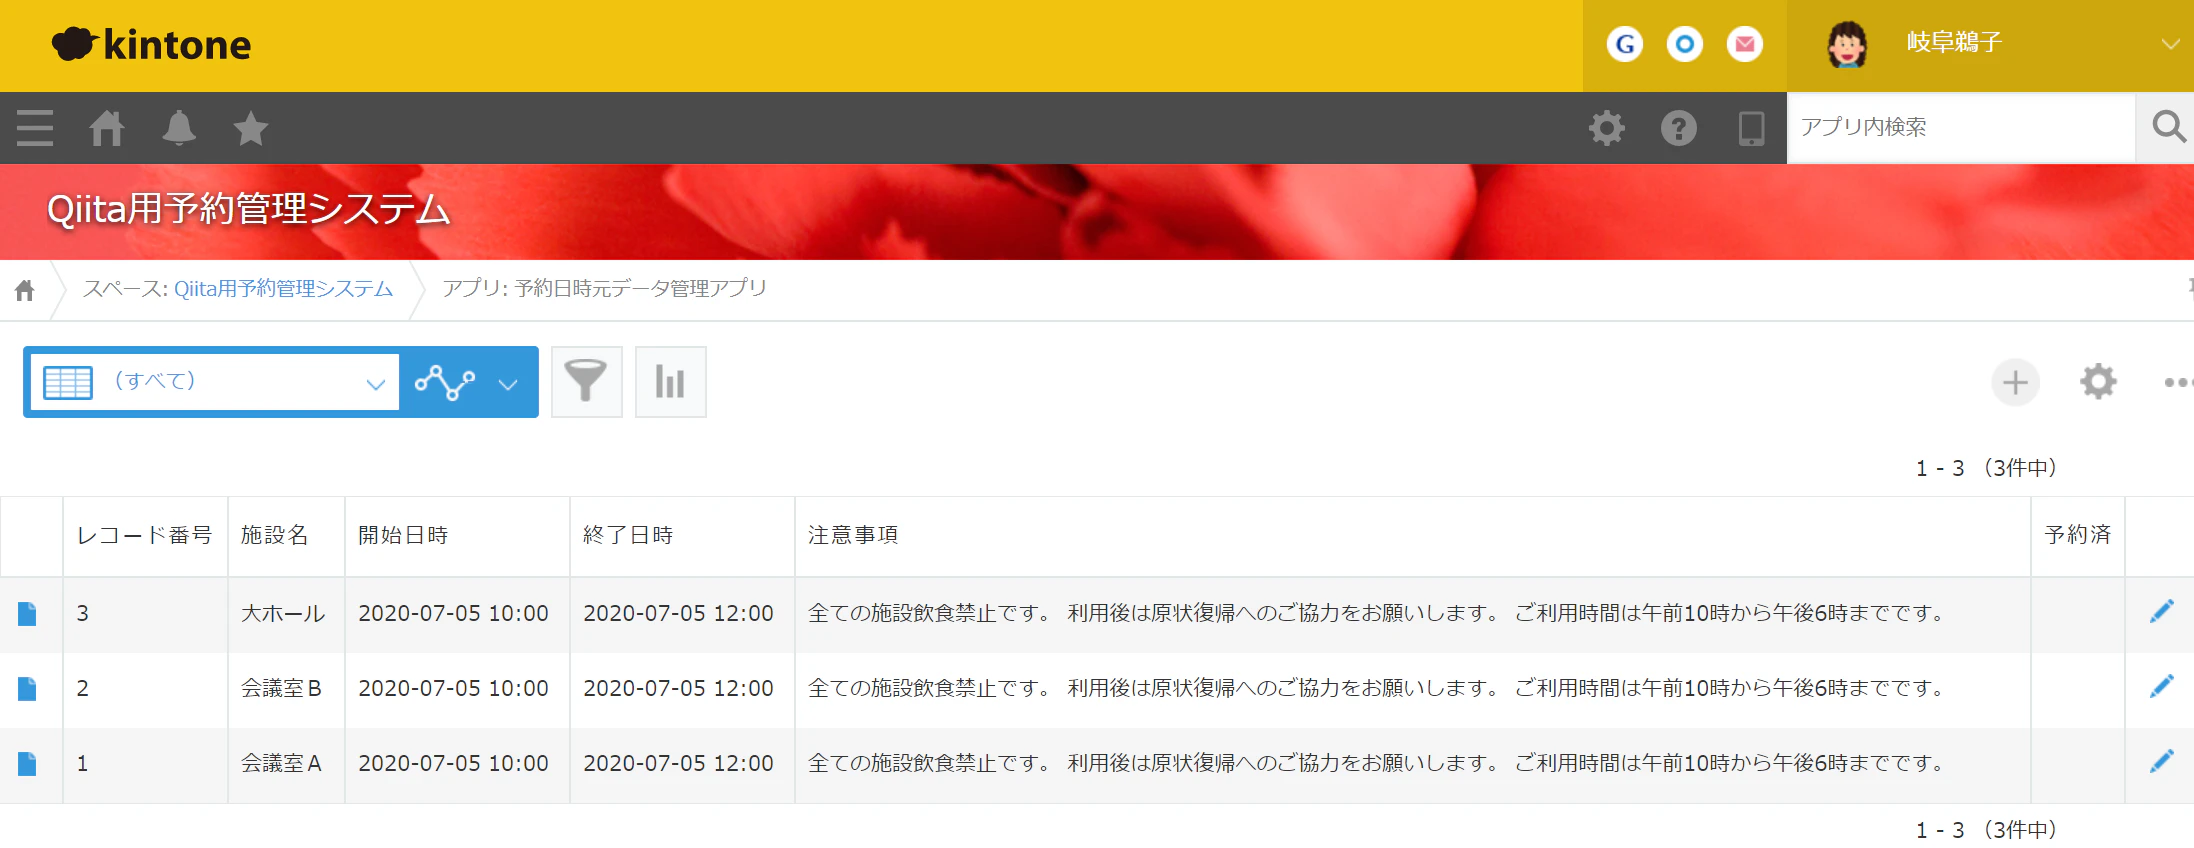Click the 注意事項 column header

1412,536
